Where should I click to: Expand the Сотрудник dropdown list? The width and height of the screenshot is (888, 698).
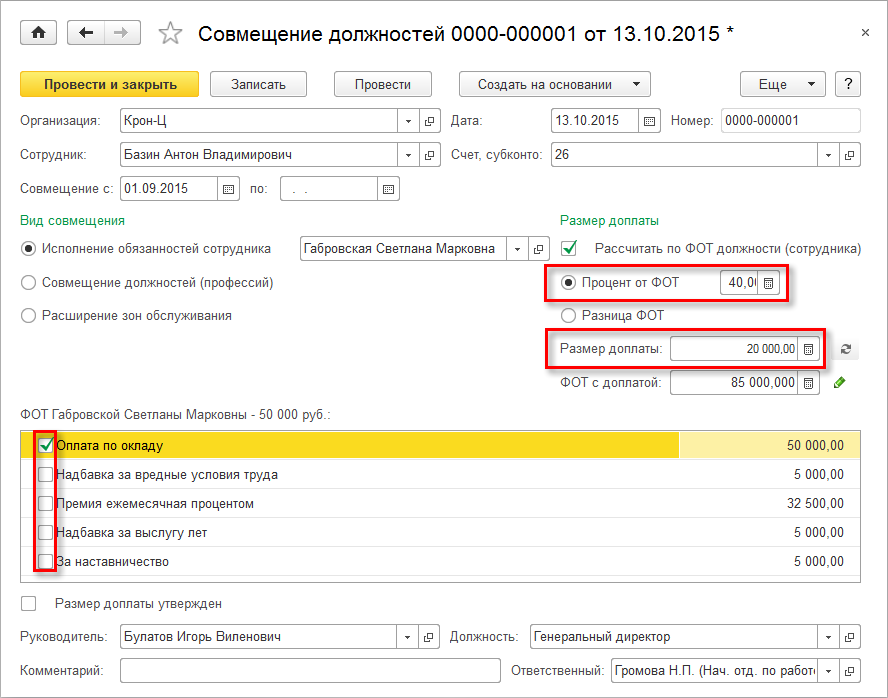408,155
